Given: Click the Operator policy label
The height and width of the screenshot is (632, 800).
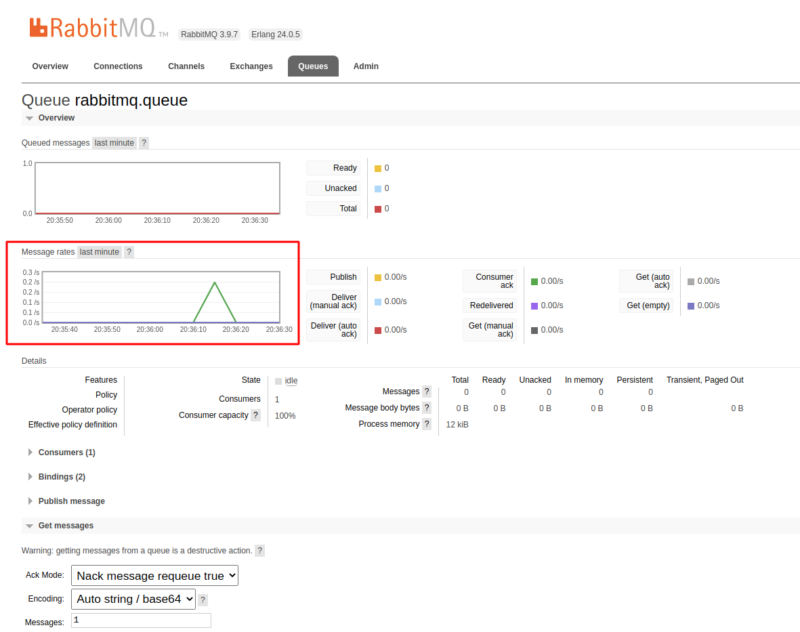Looking at the screenshot, I should tap(89, 410).
